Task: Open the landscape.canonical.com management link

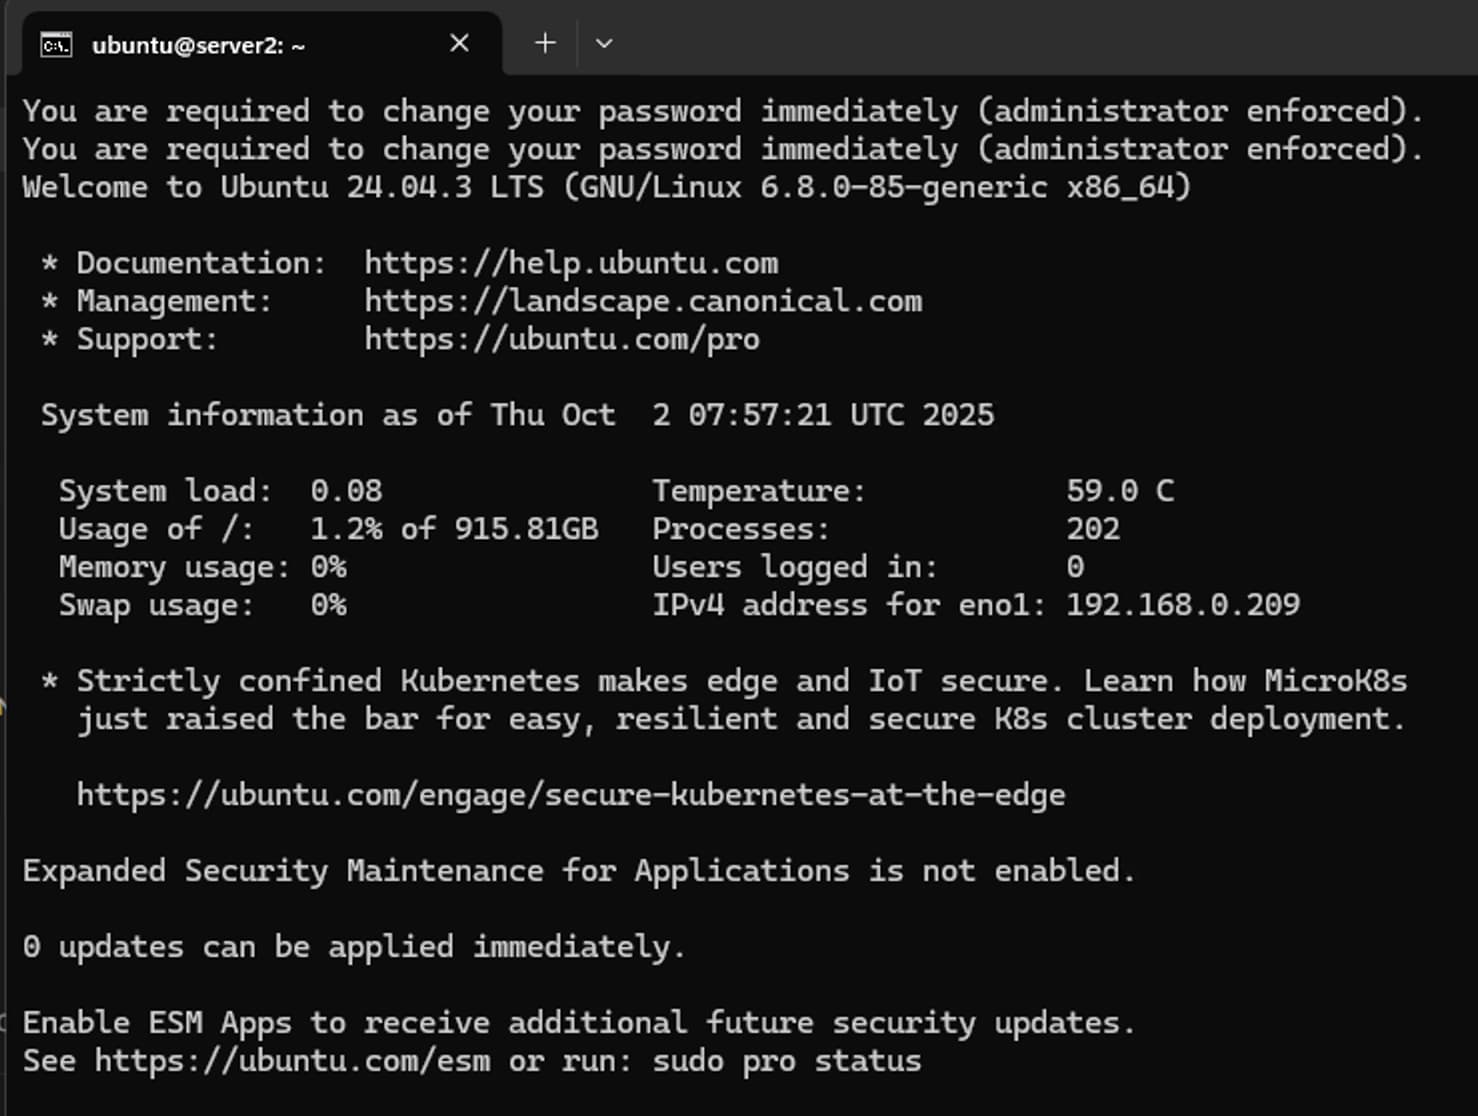Action: coord(642,301)
